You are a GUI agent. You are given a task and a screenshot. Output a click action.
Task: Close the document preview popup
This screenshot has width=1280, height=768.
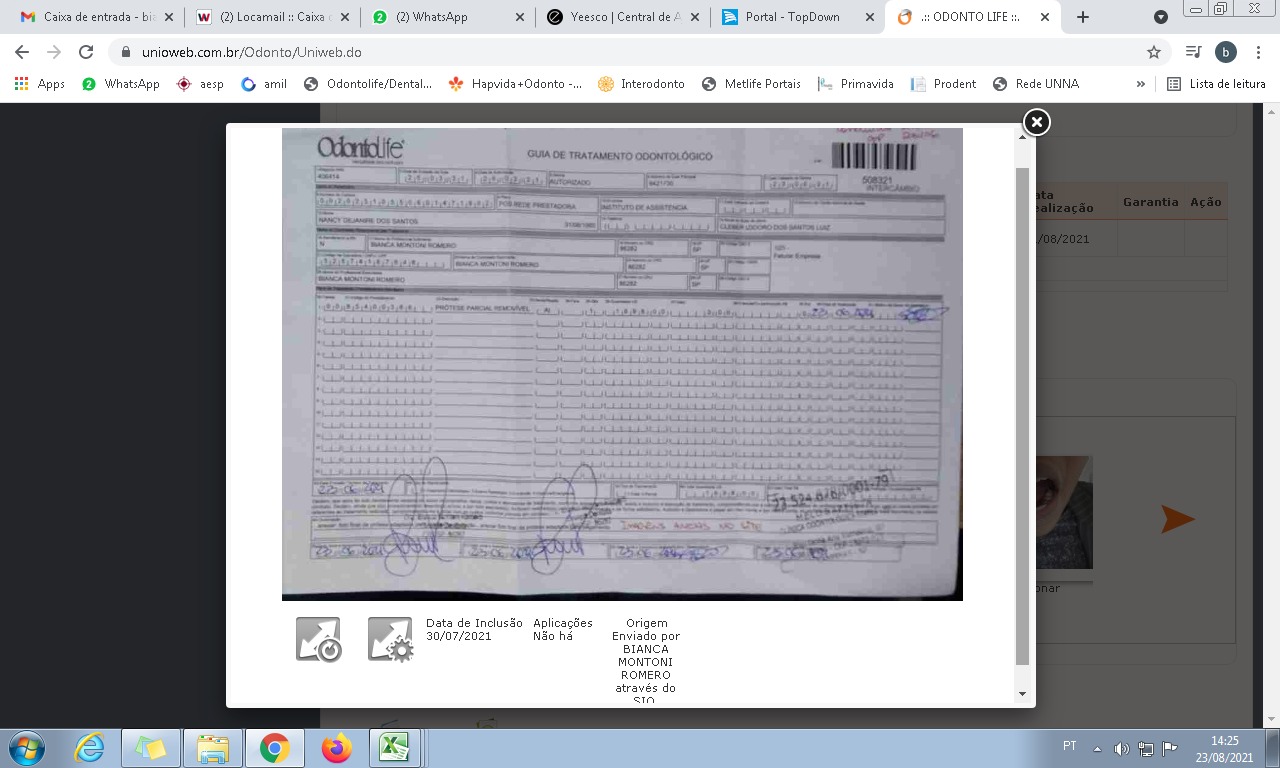[1037, 122]
